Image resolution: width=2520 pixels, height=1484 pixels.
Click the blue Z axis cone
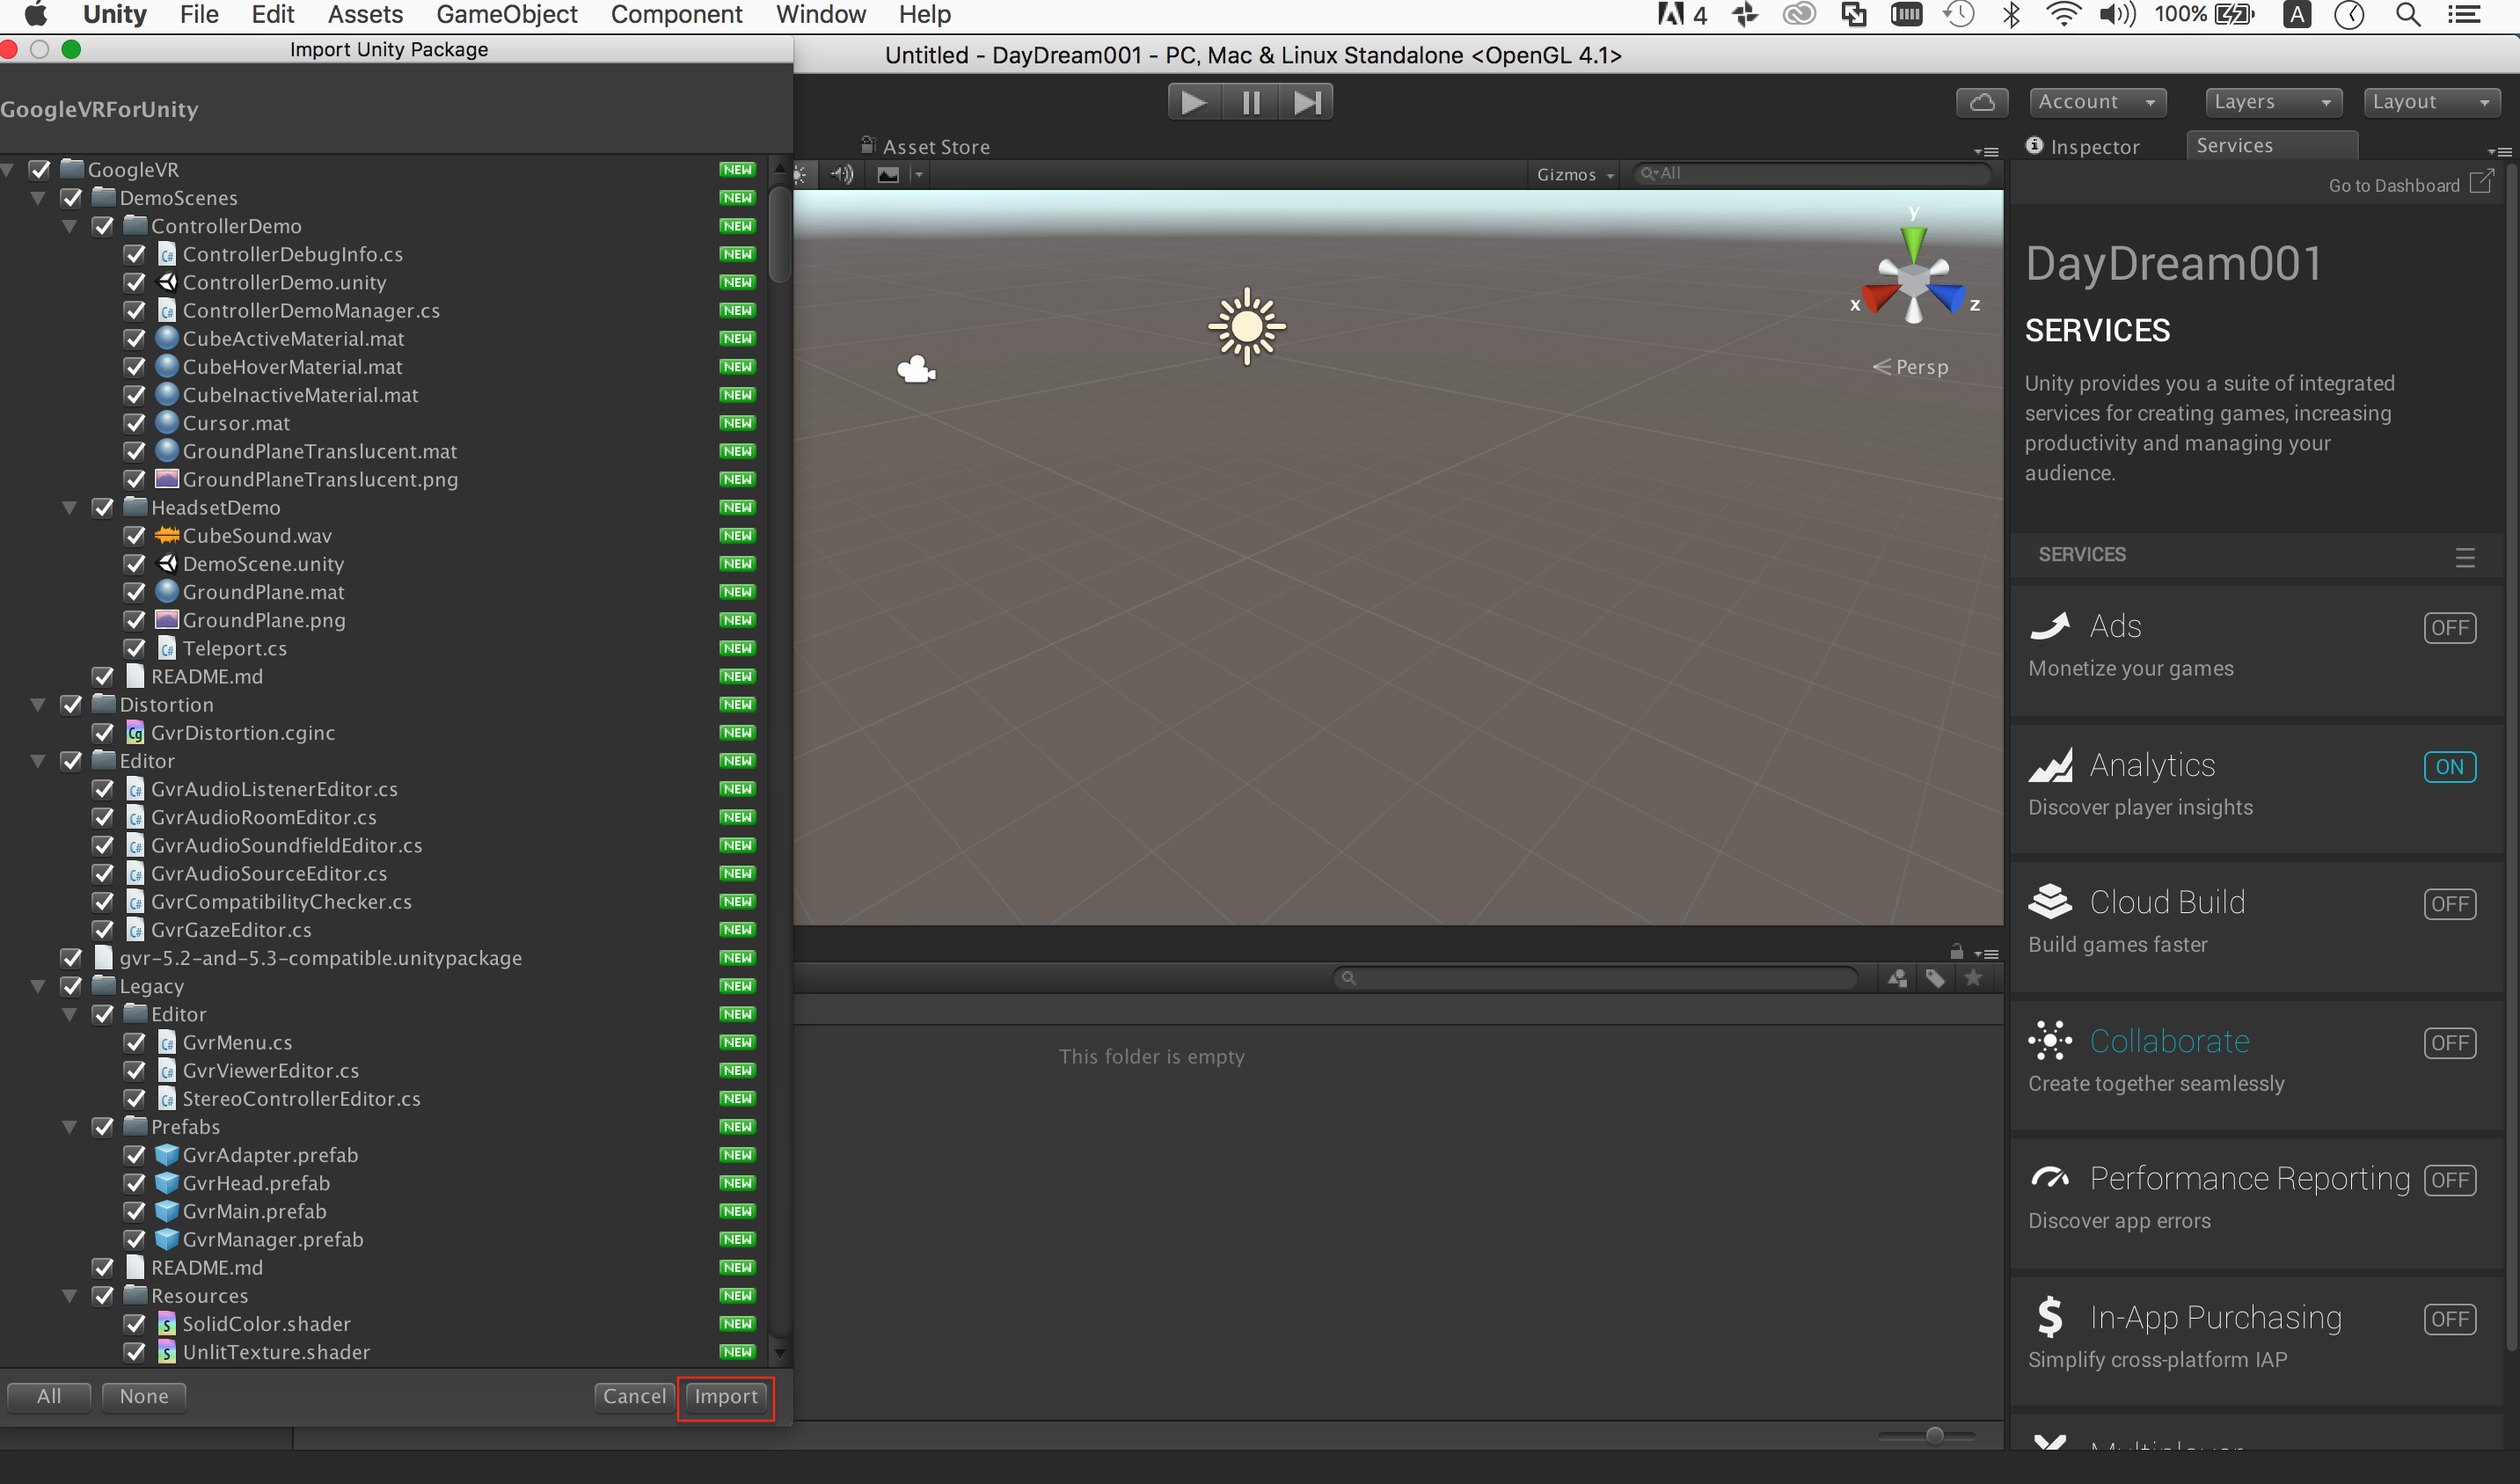tap(1947, 297)
